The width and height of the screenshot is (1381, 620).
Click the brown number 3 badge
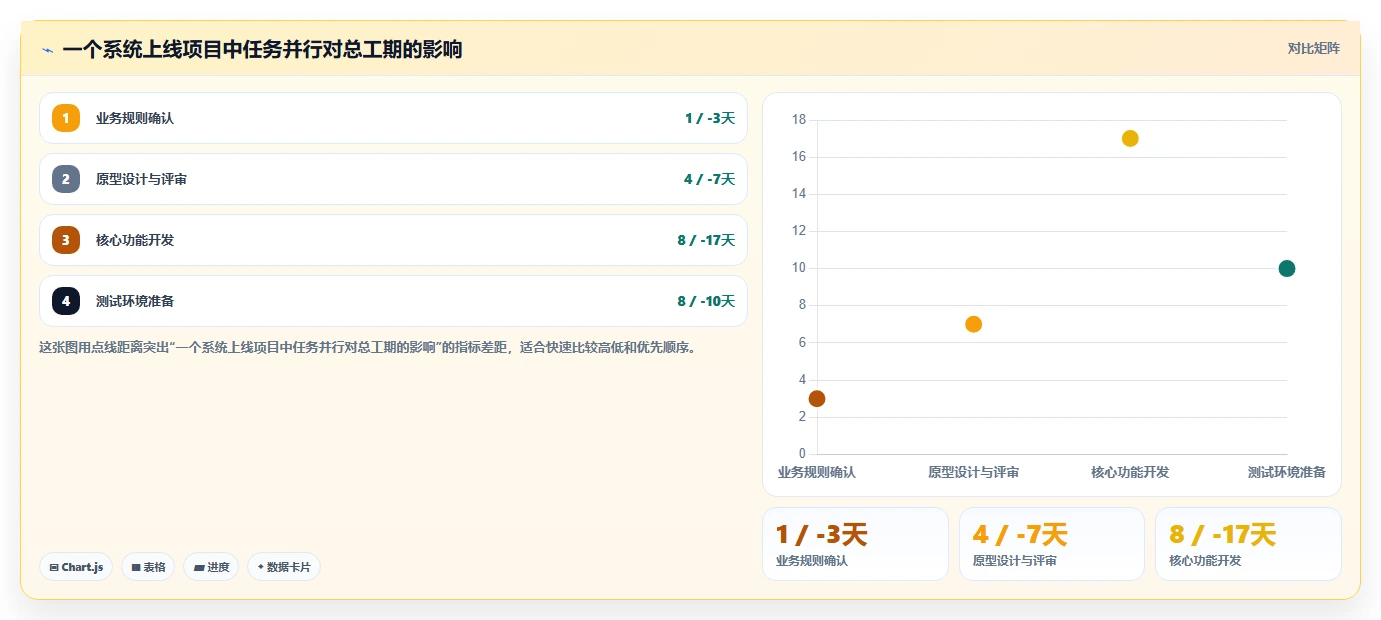click(66, 240)
